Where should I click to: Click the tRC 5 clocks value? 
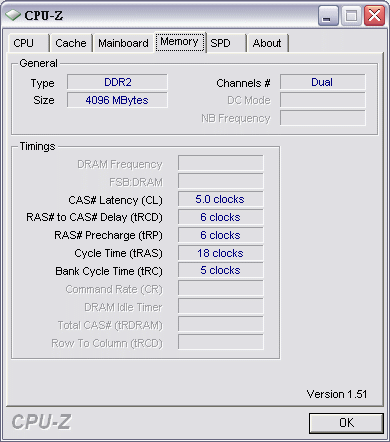coord(221,270)
